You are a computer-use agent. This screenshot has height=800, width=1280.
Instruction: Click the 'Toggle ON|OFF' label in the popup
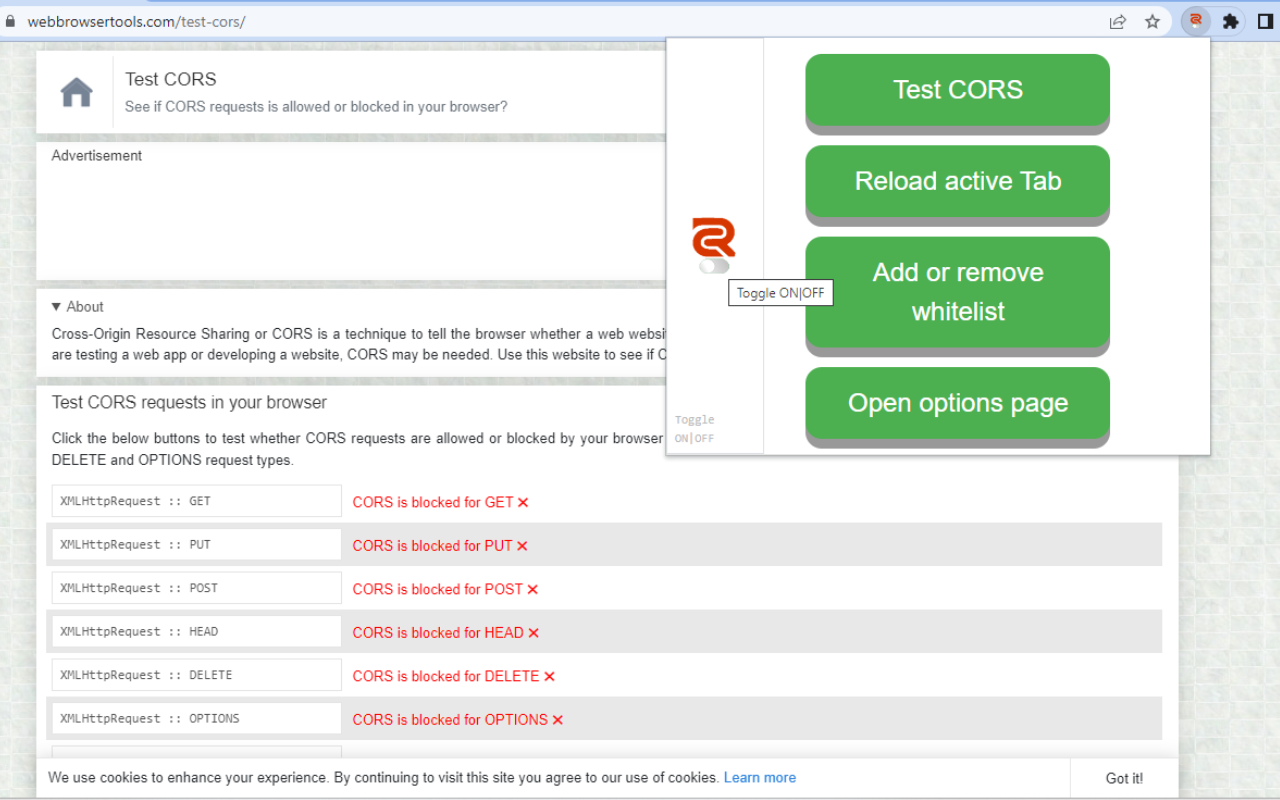[x=780, y=292]
